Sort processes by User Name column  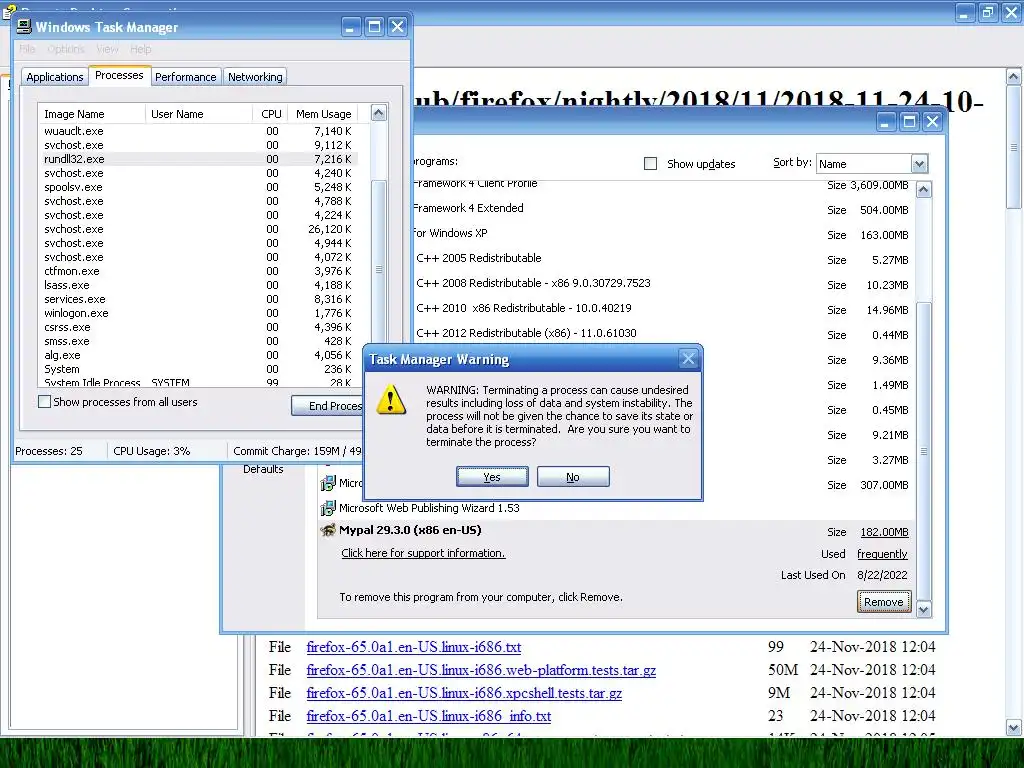[x=199, y=114]
